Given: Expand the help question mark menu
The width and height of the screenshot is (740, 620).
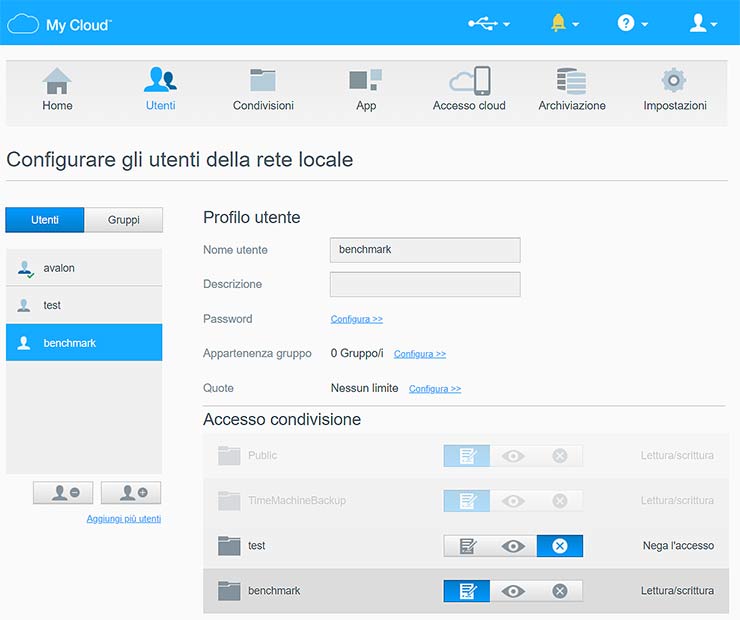Looking at the screenshot, I should [x=632, y=23].
